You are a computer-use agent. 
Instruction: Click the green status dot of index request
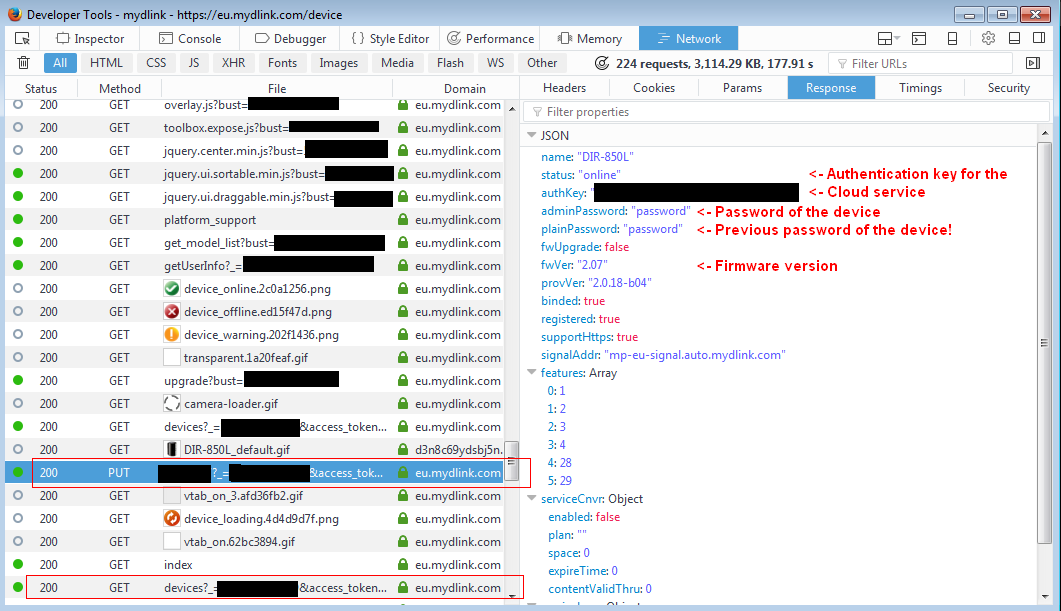(18, 564)
